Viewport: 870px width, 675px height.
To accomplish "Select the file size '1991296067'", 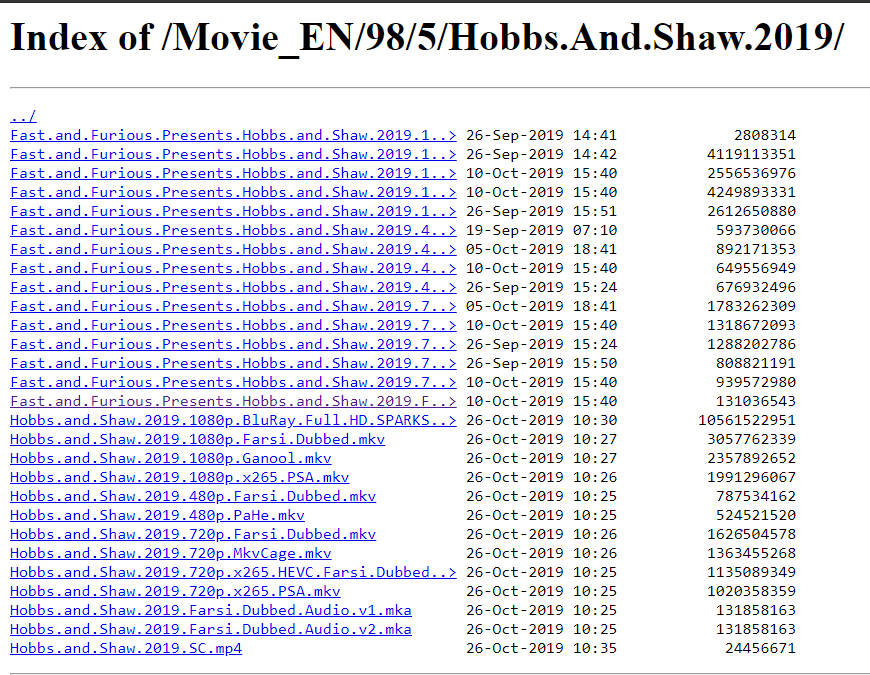I will pos(751,477).
